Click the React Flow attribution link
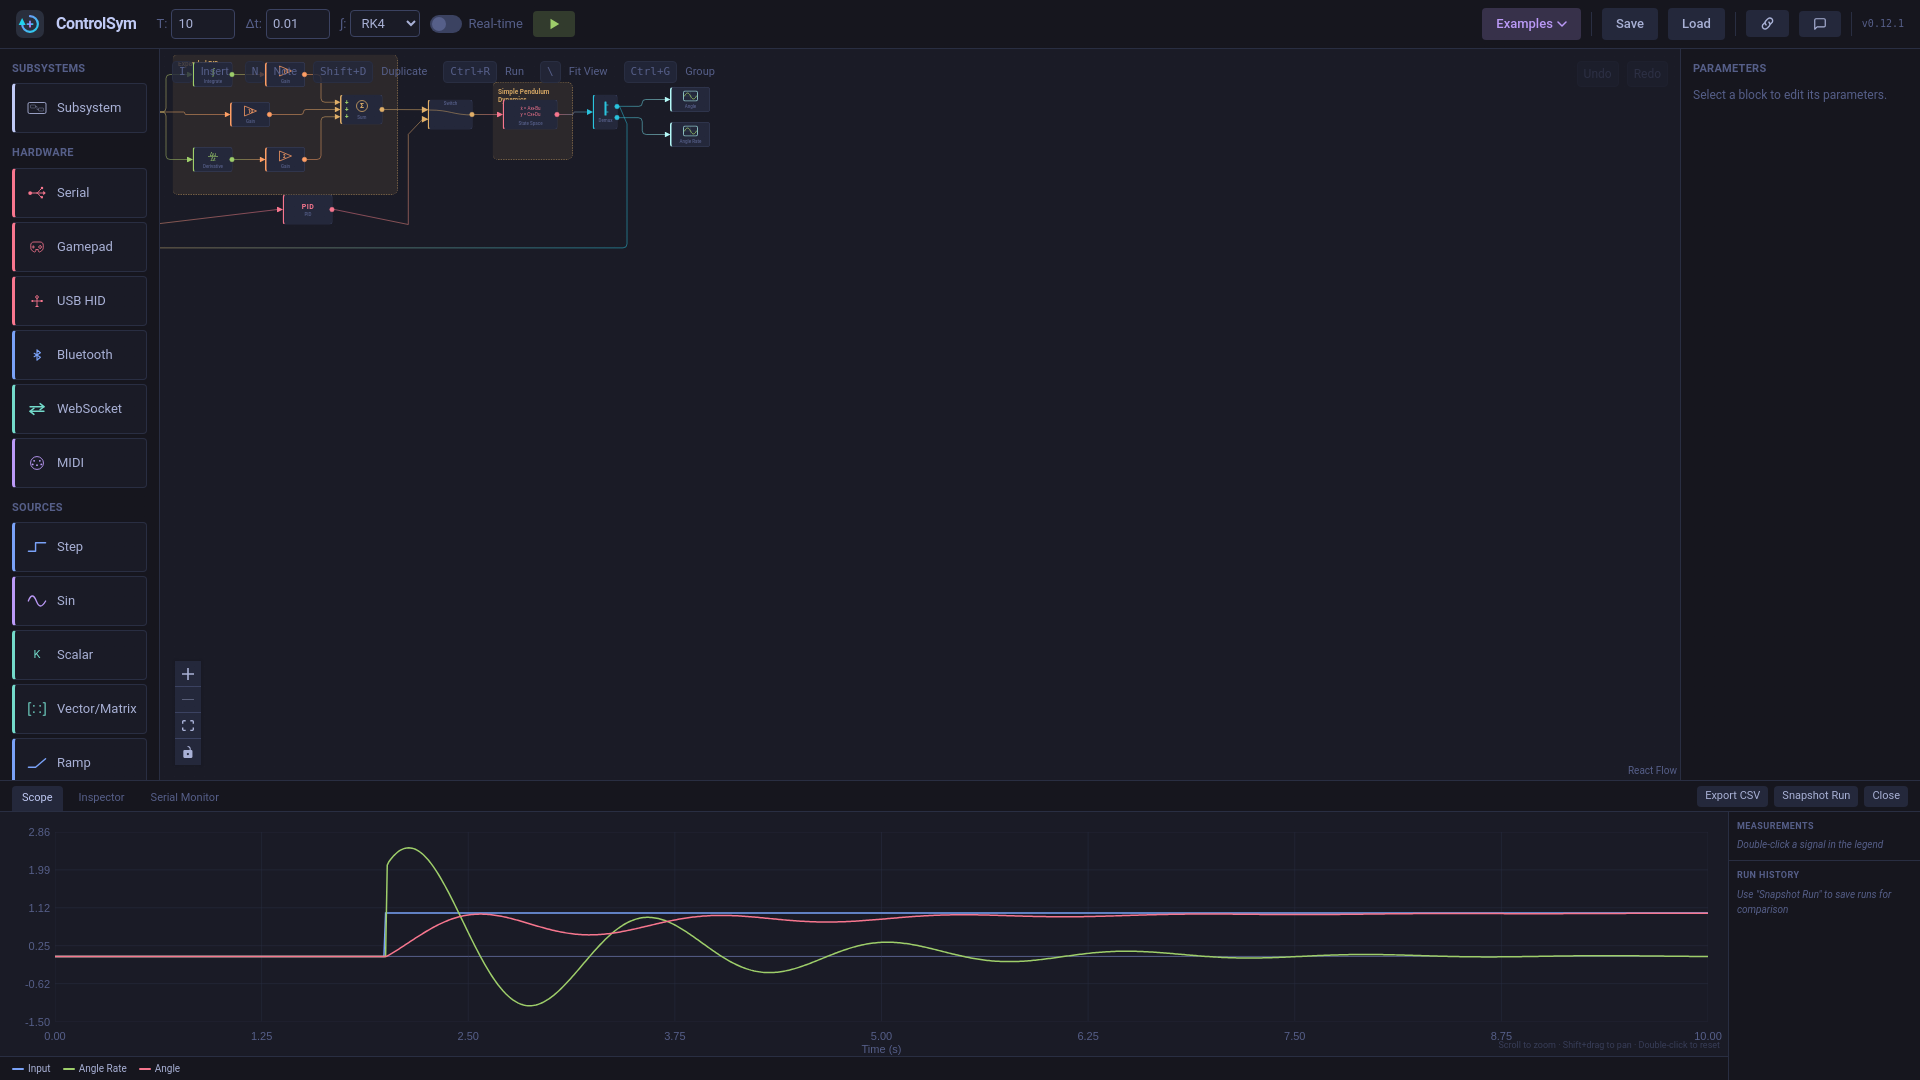This screenshot has height=1080, width=1920. click(x=1652, y=771)
